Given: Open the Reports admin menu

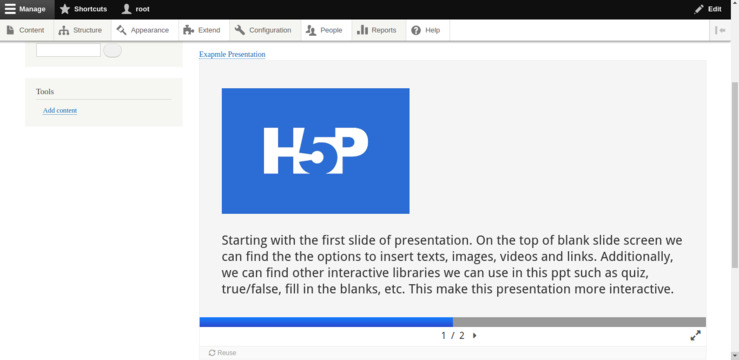Looking at the screenshot, I should (x=378, y=30).
